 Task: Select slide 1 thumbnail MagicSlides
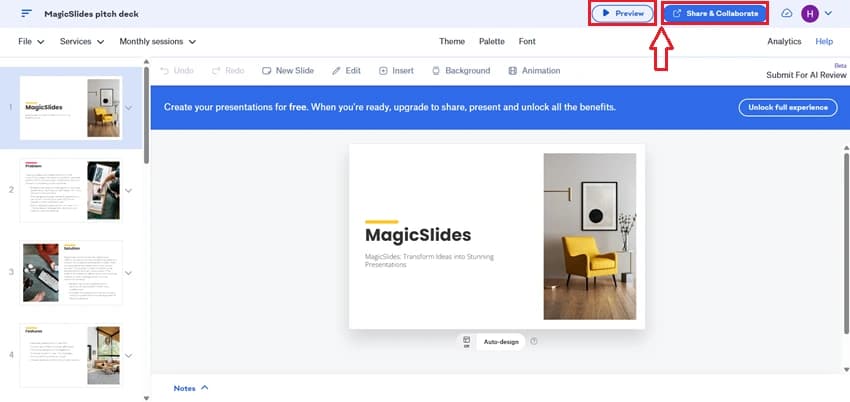tap(71, 107)
